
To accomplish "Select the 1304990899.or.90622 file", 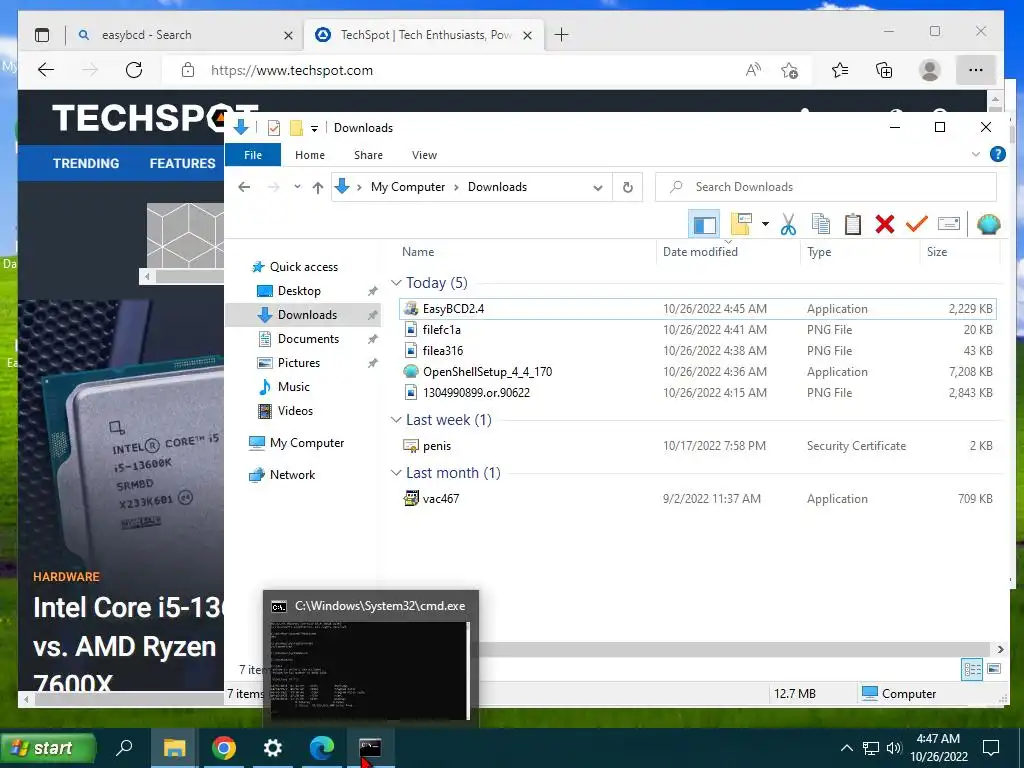I will tap(697, 392).
